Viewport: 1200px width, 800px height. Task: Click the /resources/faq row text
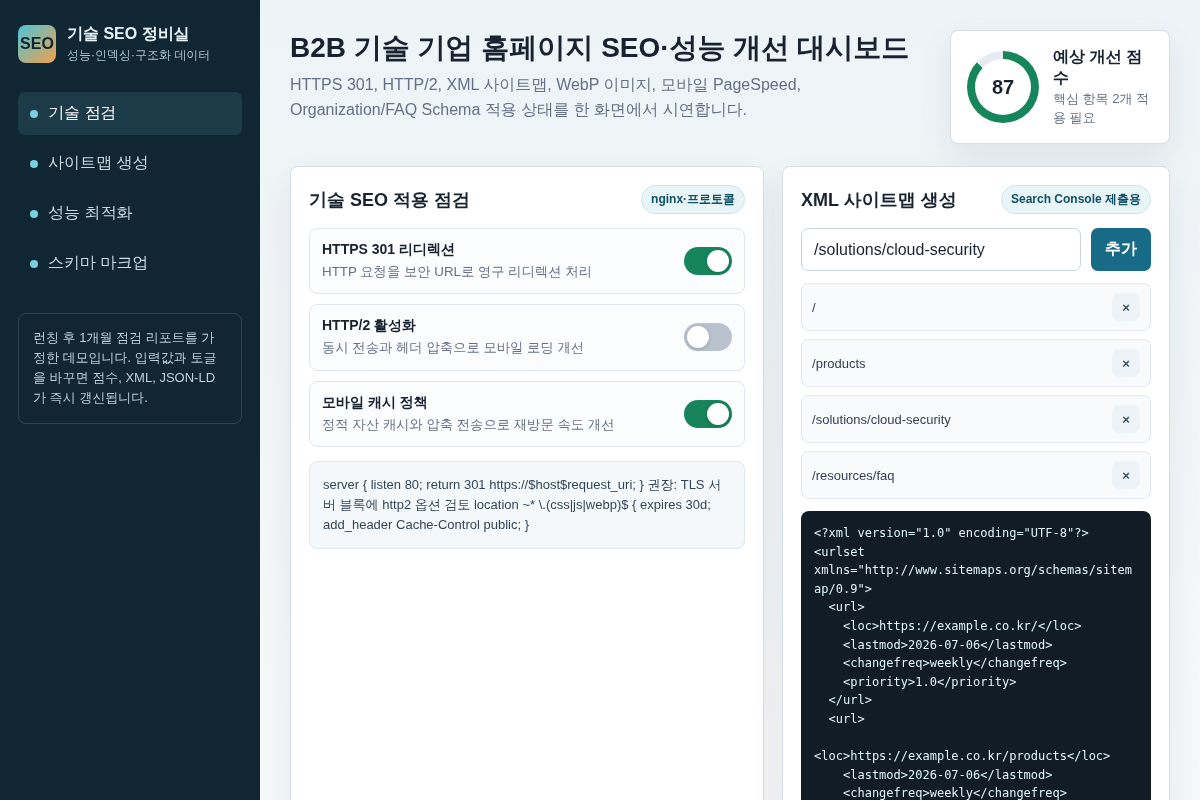(x=853, y=475)
